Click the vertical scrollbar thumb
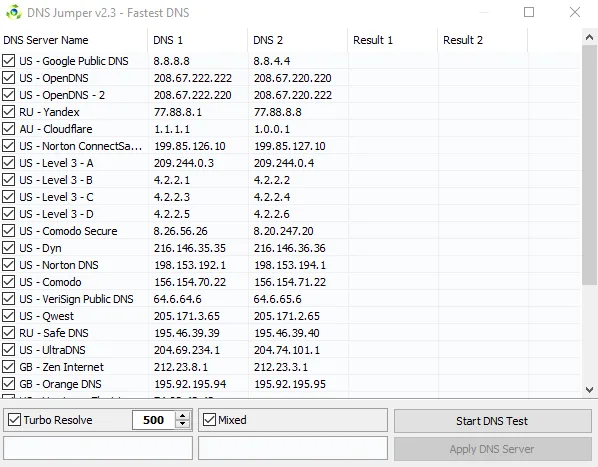This screenshot has width=598, height=467. pos(589,165)
